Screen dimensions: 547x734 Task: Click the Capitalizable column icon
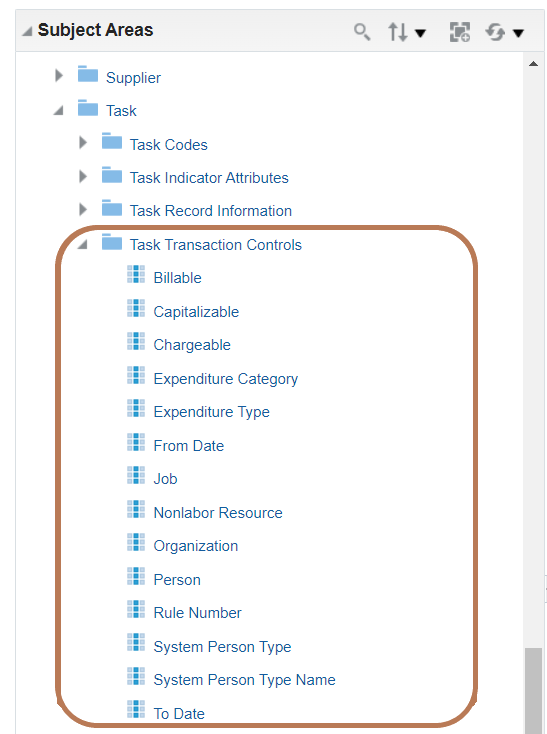(x=136, y=308)
